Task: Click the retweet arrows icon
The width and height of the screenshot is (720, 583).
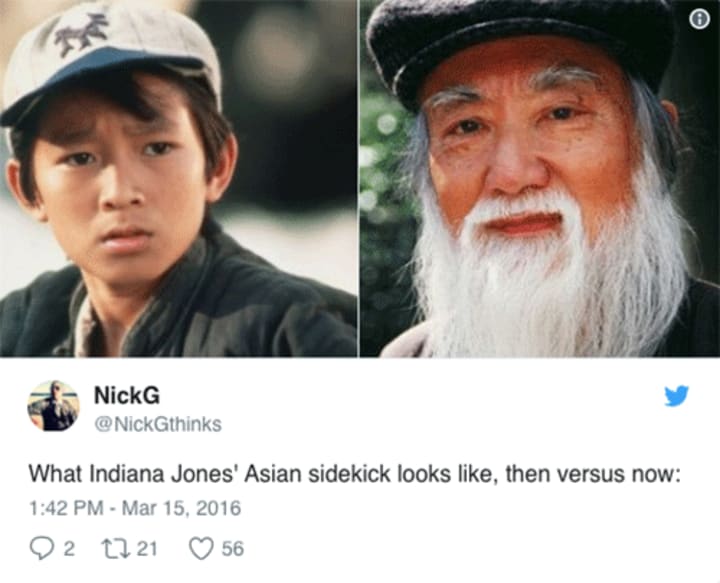Action: pyautogui.click(x=116, y=549)
